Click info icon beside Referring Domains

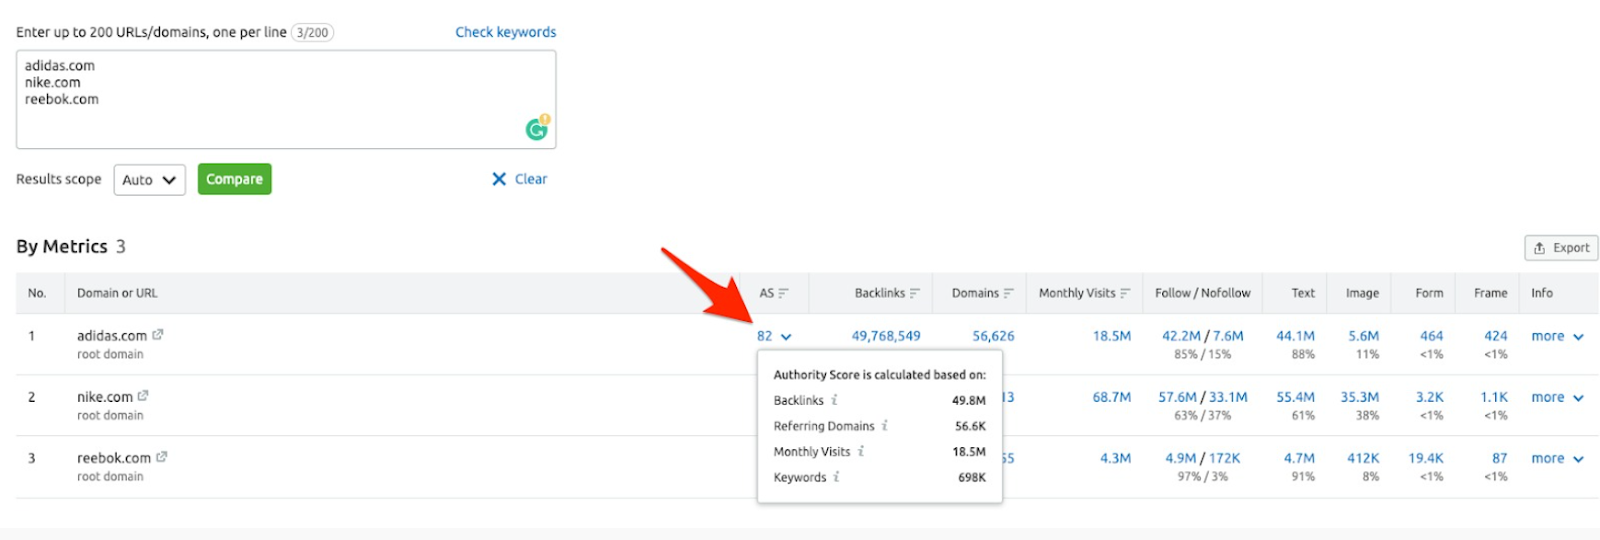[x=885, y=426]
